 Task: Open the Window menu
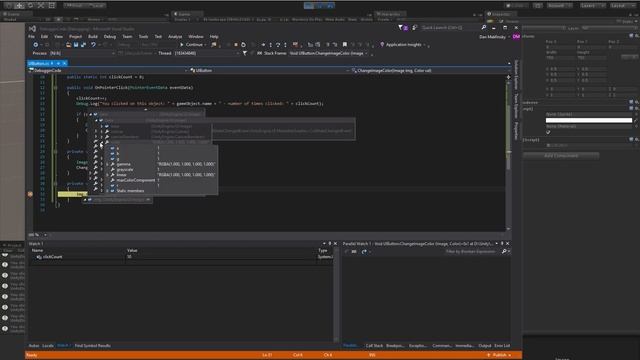click(196, 36)
